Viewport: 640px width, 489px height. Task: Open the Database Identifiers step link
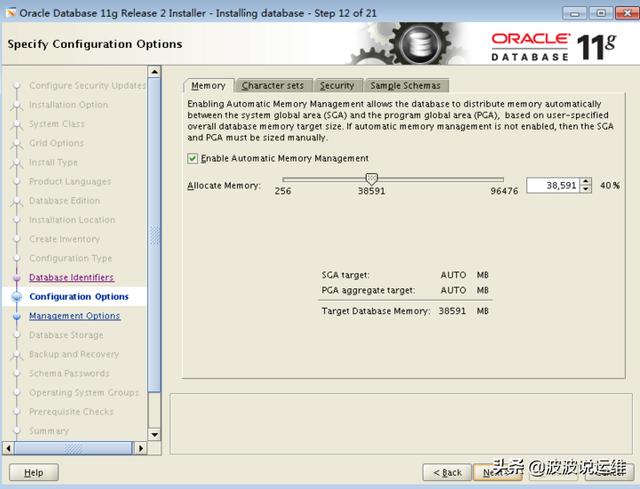[71, 278]
